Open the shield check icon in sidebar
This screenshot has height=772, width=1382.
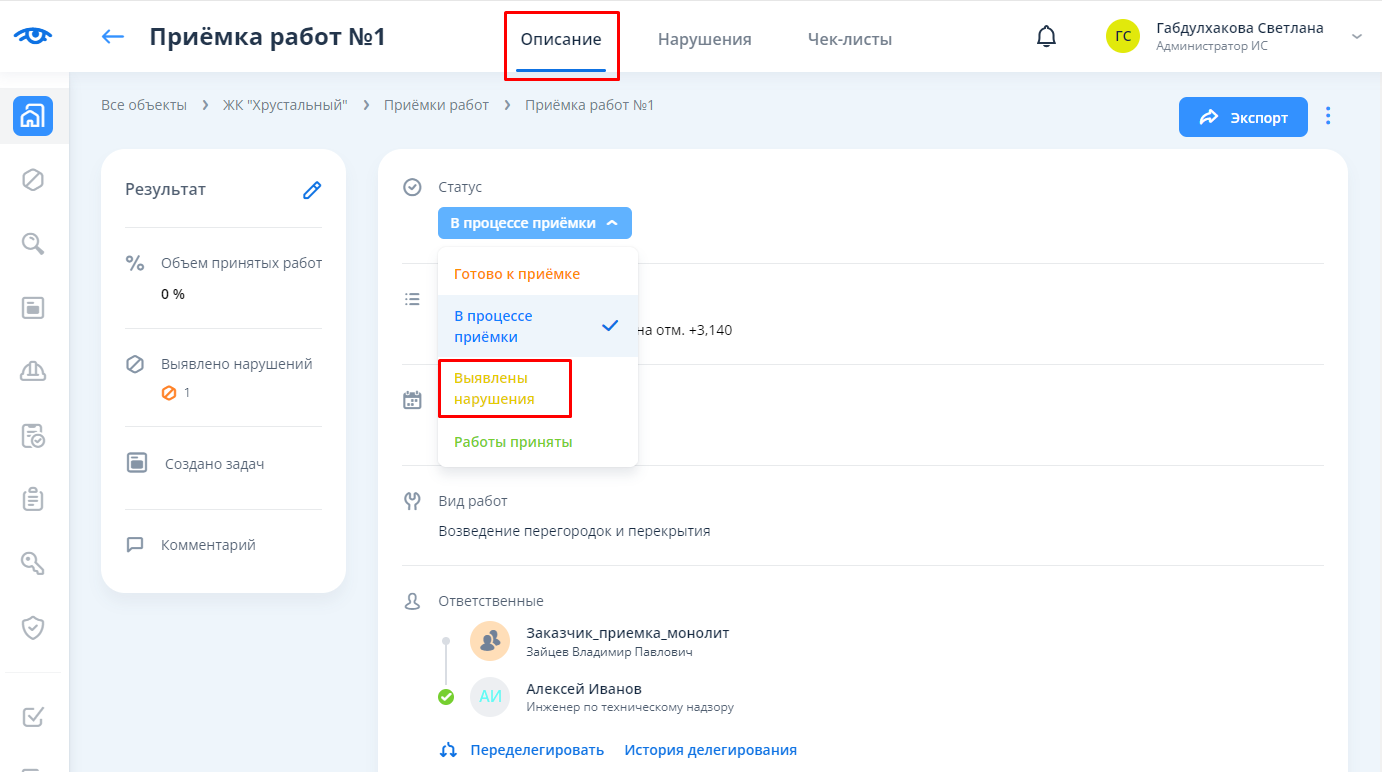point(33,627)
